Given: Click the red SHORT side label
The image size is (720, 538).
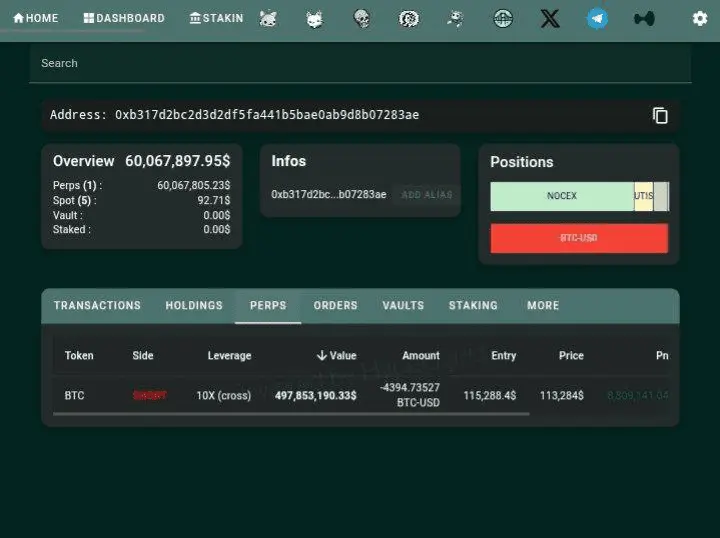Looking at the screenshot, I should tap(150, 396).
